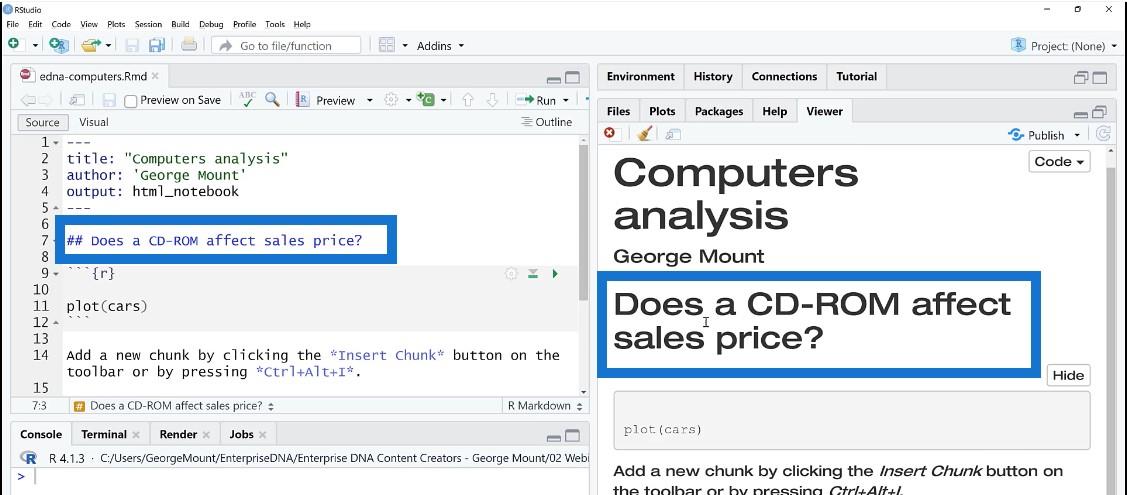The width and height of the screenshot is (1127, 495).
Task: Click the Insert new code chunk icon
Action: (x=426, y=100)
